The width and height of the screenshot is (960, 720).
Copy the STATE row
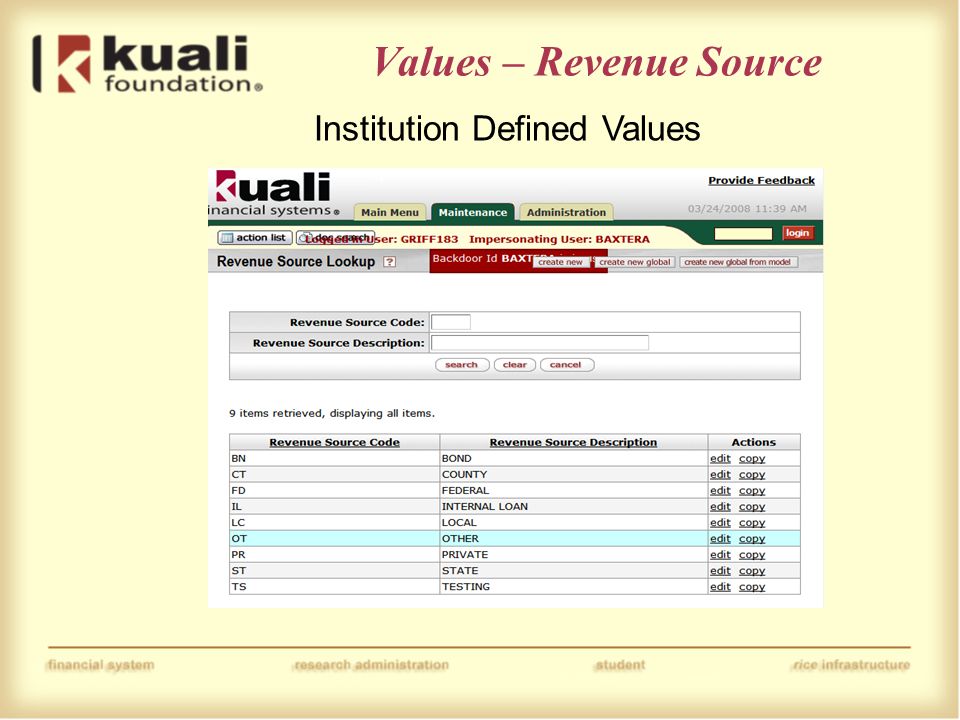click(x=752, y=570)
